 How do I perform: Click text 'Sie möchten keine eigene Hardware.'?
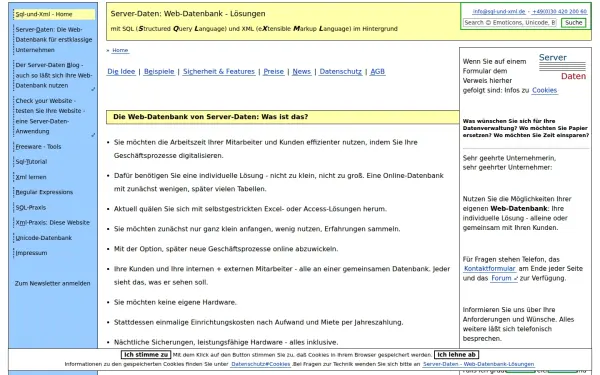(x=175, y=302)
